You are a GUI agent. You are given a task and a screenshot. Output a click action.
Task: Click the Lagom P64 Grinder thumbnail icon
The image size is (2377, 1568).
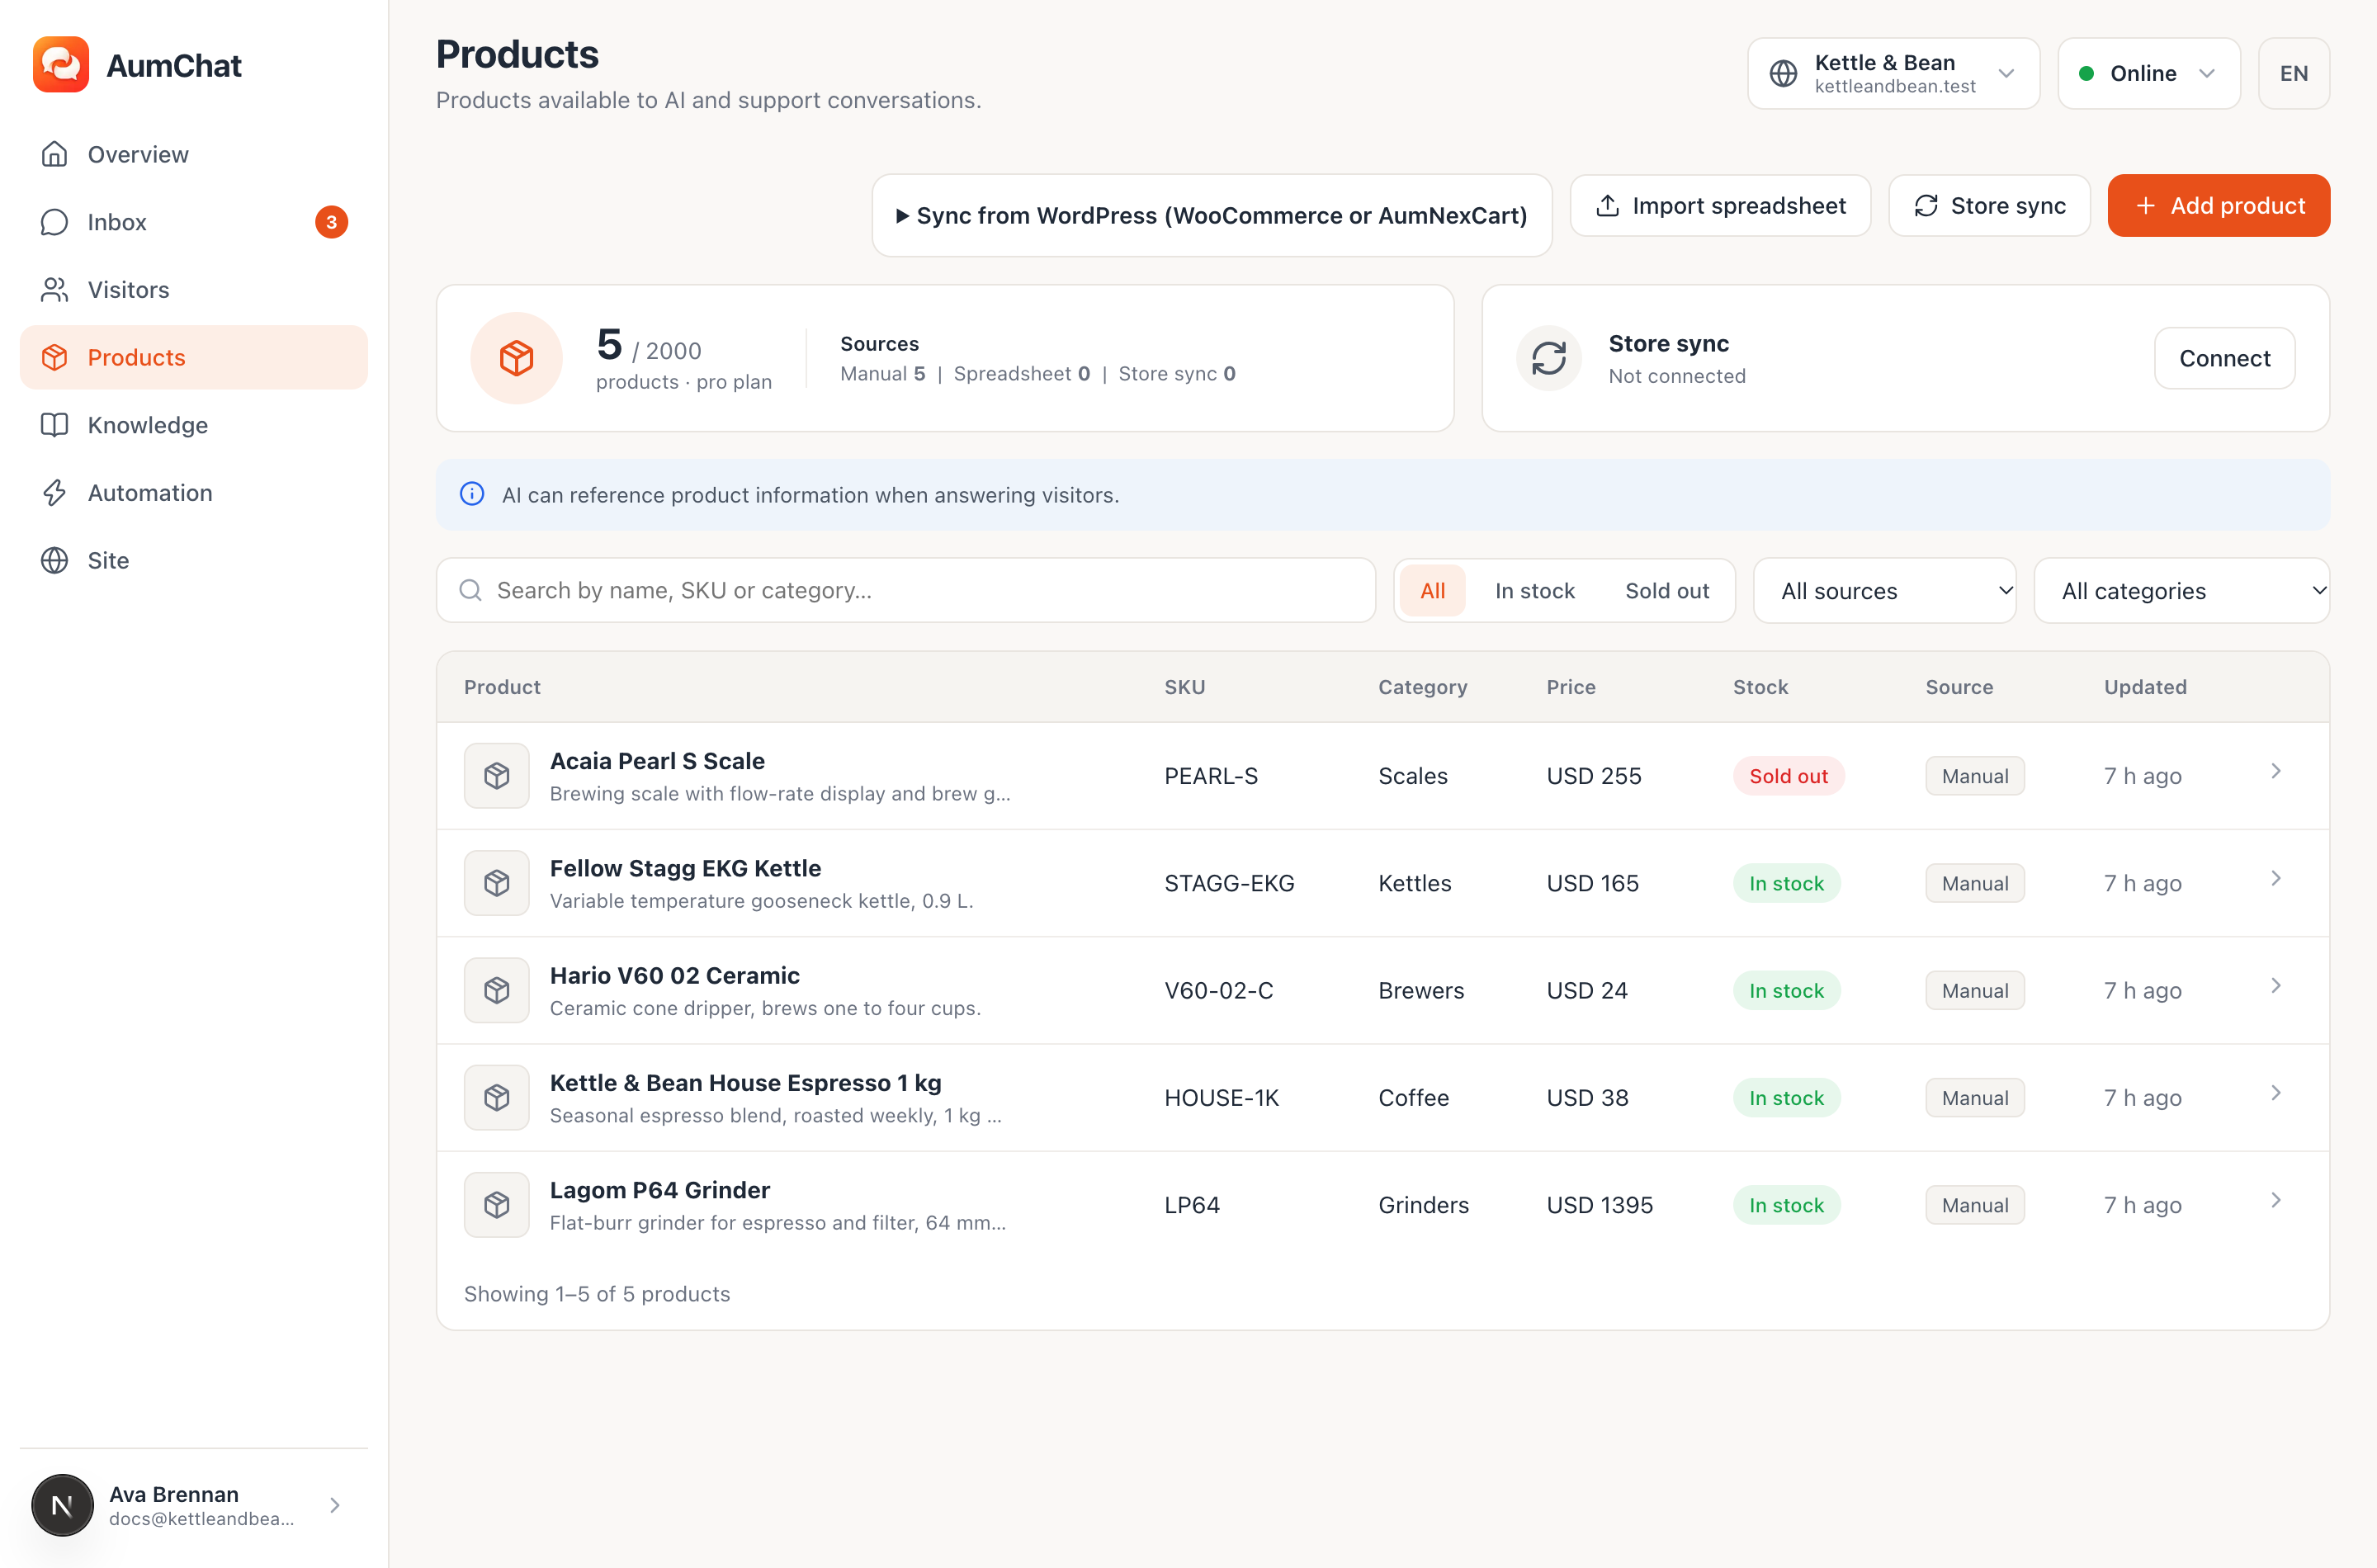click(497, 1205)
